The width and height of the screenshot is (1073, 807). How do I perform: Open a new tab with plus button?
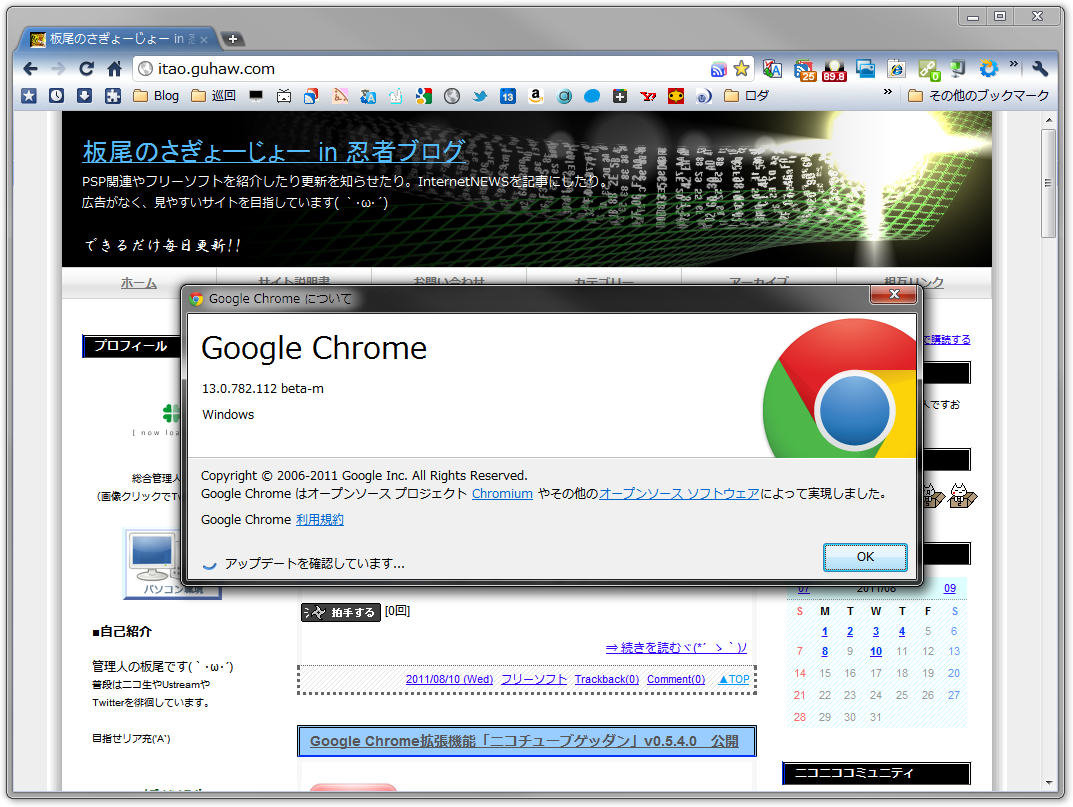(233, 39)
